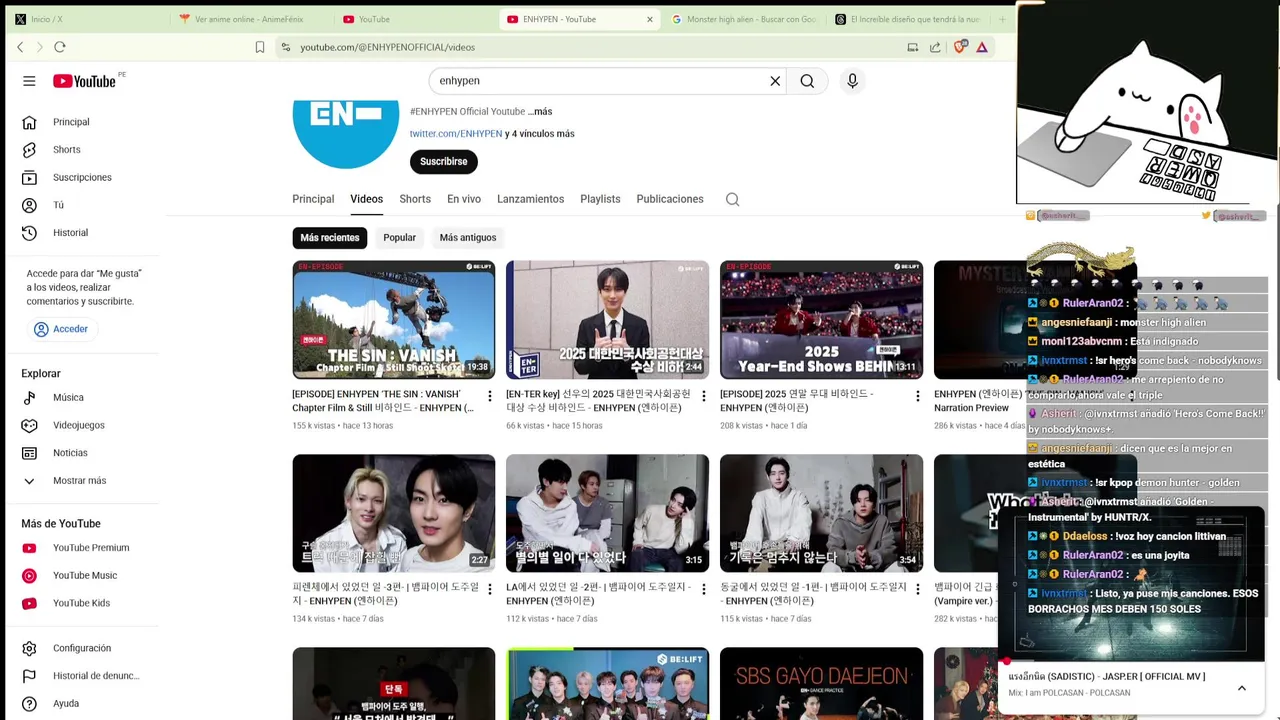This screenshot has height=720, width=1280.
Task: Activate voice search microphone icon
Action: click(x=852, y=81)
